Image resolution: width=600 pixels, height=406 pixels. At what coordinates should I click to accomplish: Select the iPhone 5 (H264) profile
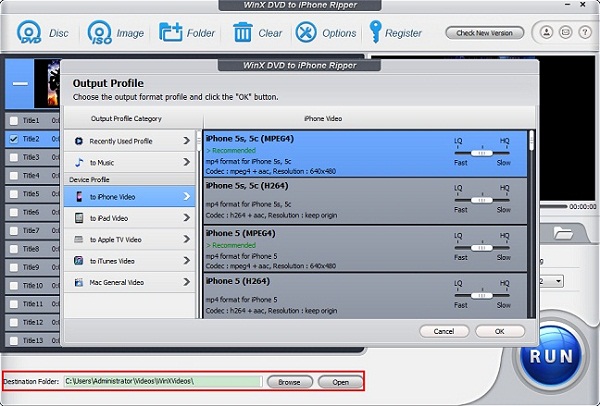(x=365, y=295)
